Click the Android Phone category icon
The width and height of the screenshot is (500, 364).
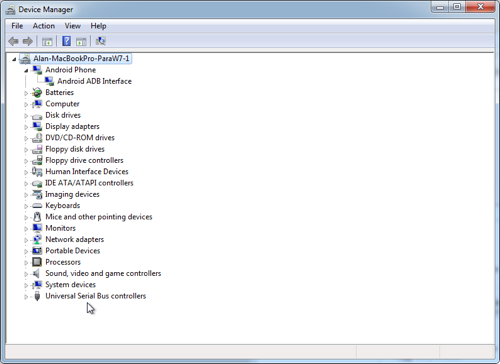point(37,70)
